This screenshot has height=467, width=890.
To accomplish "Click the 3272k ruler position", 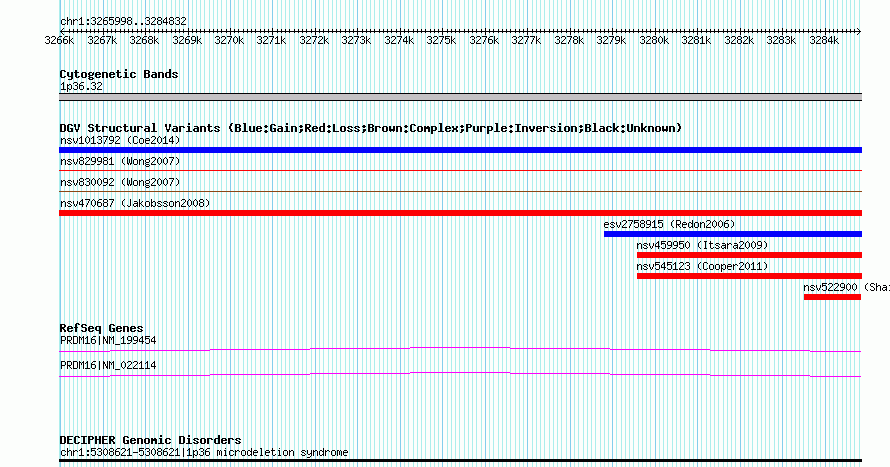I will click(314, 40).
